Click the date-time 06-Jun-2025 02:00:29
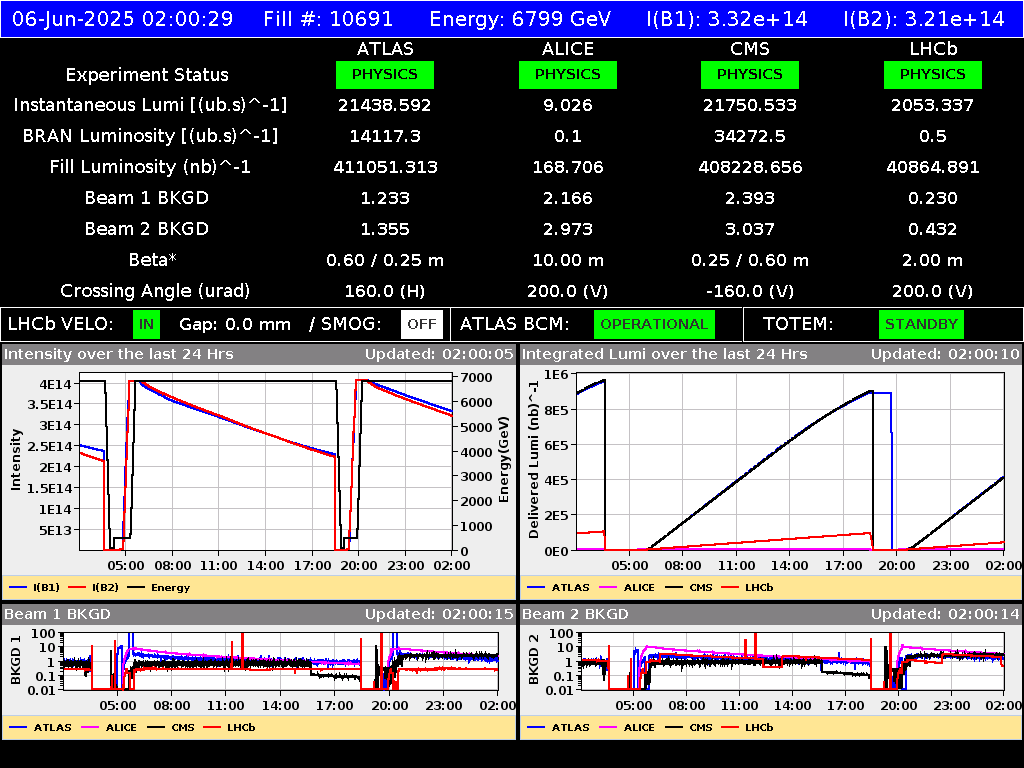Image resolution: width=1024 pixels, height=768 pixels. point(122,18)
